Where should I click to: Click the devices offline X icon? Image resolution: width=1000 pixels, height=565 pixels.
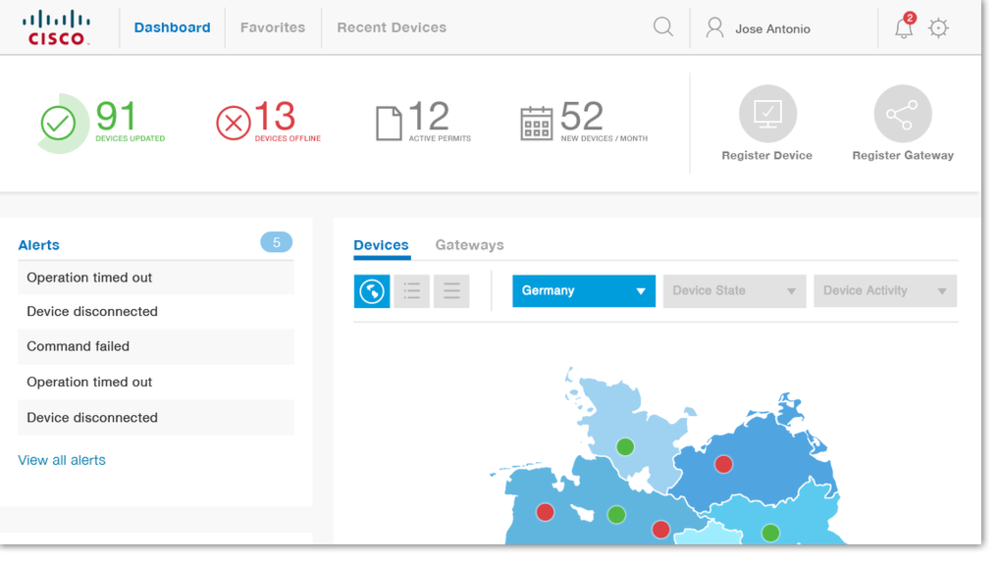tap(233, 123)
